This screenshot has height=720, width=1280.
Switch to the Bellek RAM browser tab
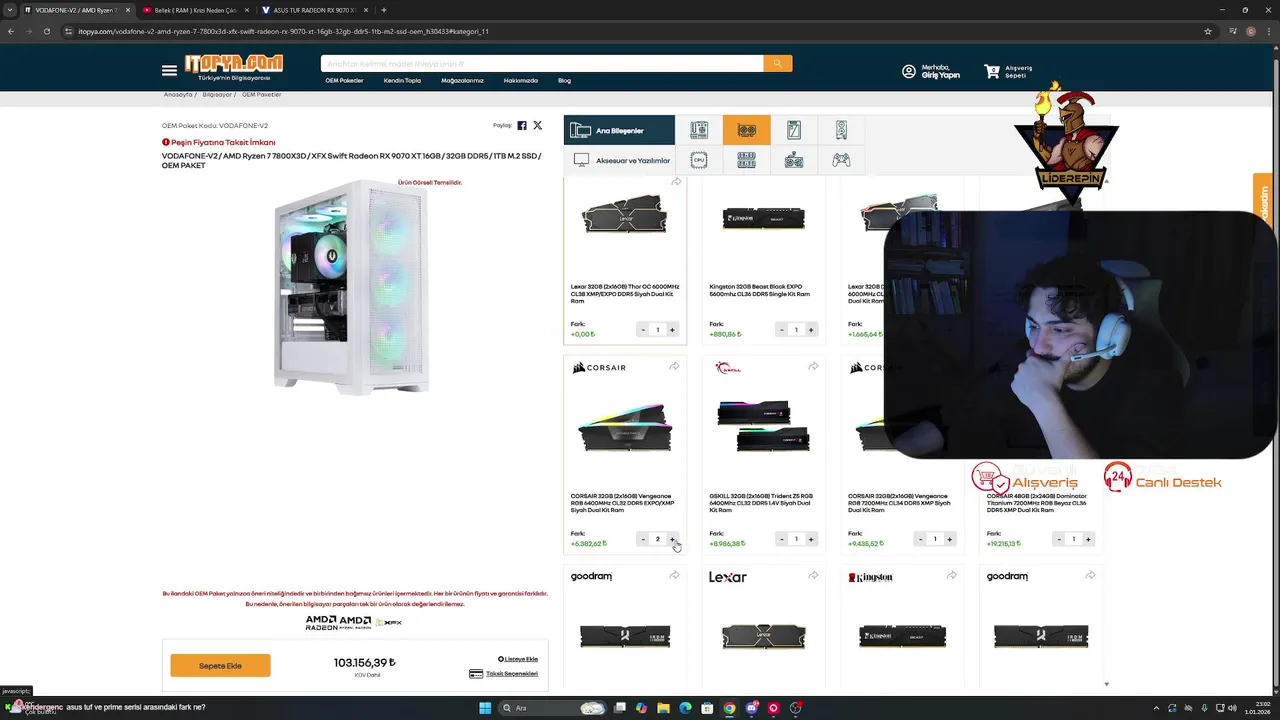coord(195,10)
